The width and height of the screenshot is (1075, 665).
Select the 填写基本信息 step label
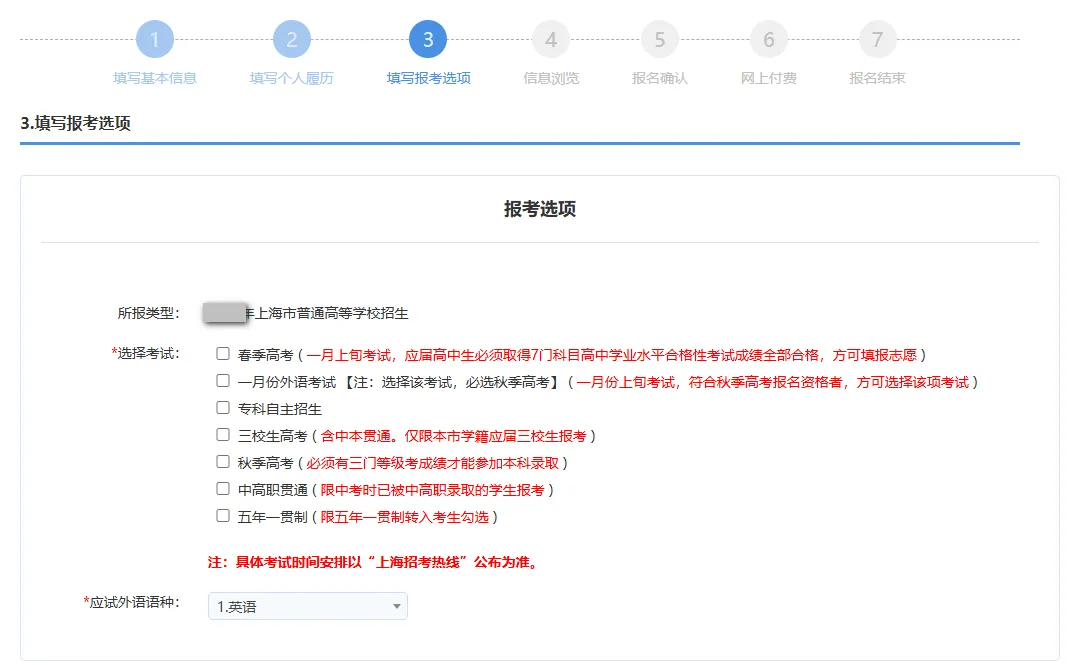[x=154, y=78]
